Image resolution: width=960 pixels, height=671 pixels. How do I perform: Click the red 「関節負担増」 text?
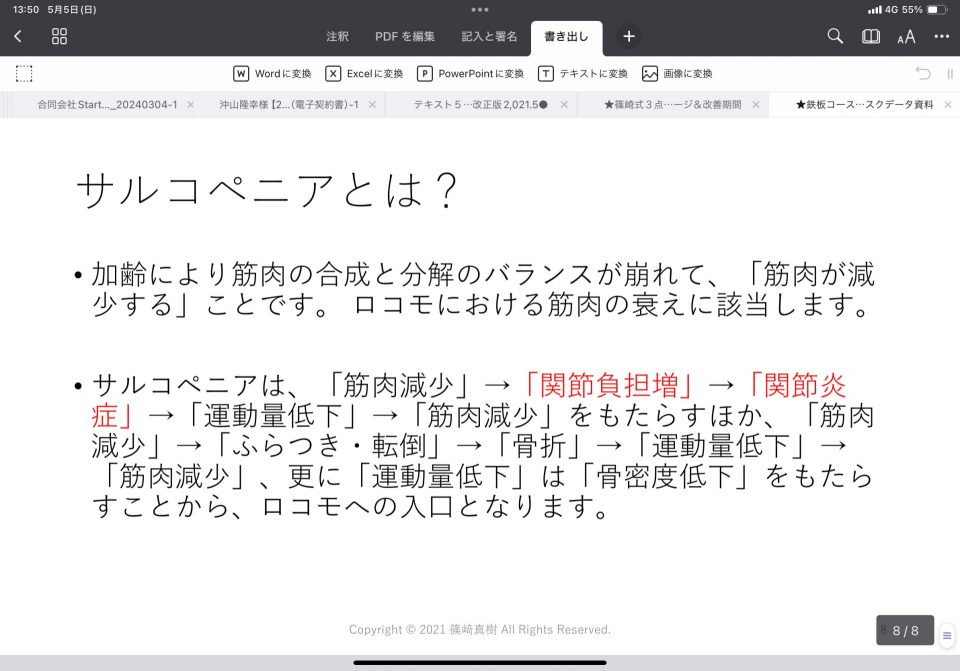609,385
